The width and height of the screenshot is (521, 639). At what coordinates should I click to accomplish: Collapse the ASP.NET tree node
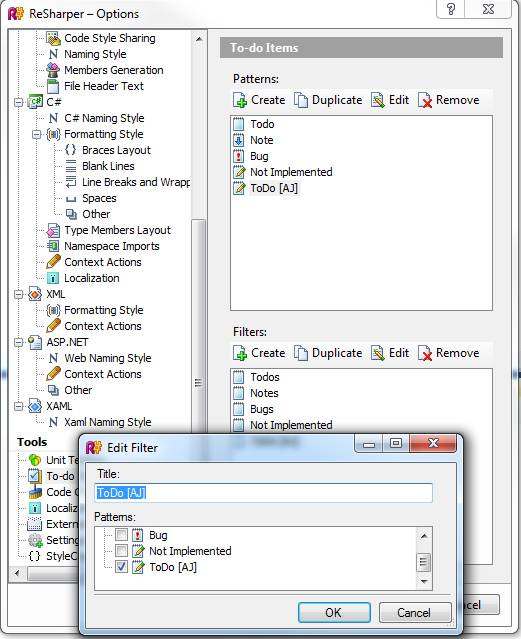tap(19, 342)
